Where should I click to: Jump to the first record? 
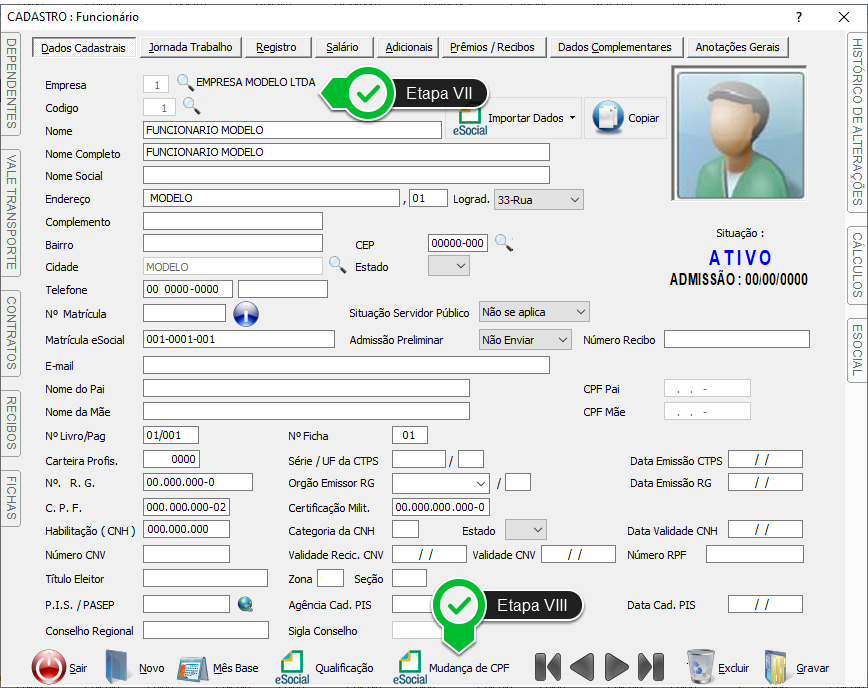pyautogui.click(x=547, y=667)
